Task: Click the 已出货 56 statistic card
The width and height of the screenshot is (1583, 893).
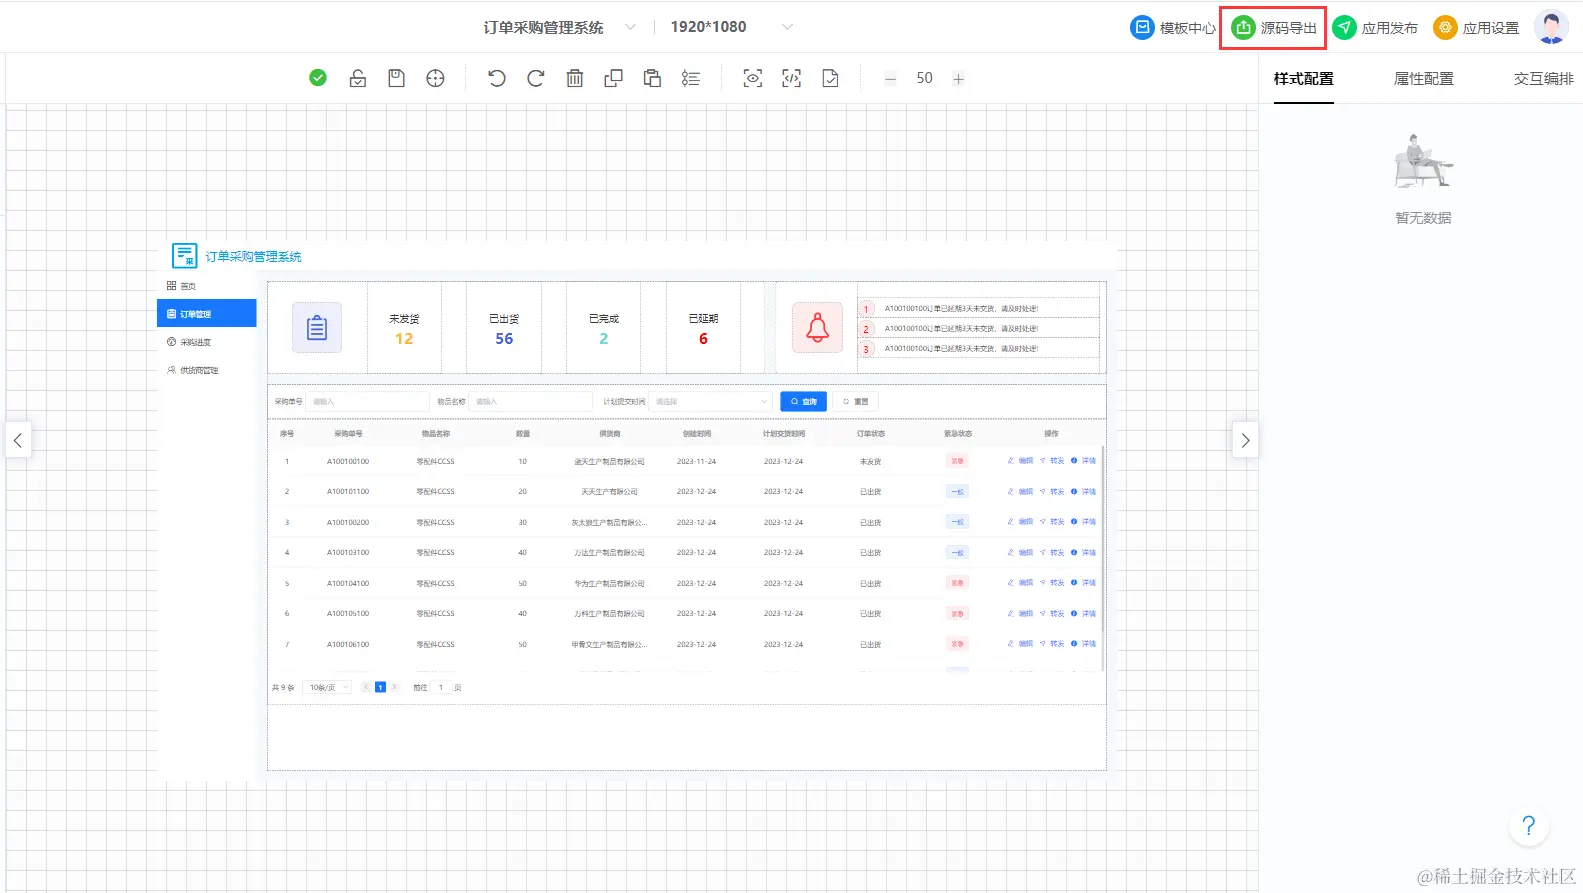Action: (504, 328)
